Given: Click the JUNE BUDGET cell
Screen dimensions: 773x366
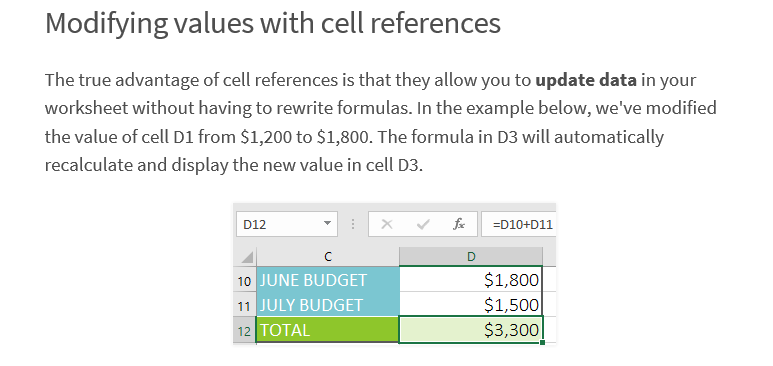Looking at the screenshot, I should pyautogui.click(x=328, y=280).
